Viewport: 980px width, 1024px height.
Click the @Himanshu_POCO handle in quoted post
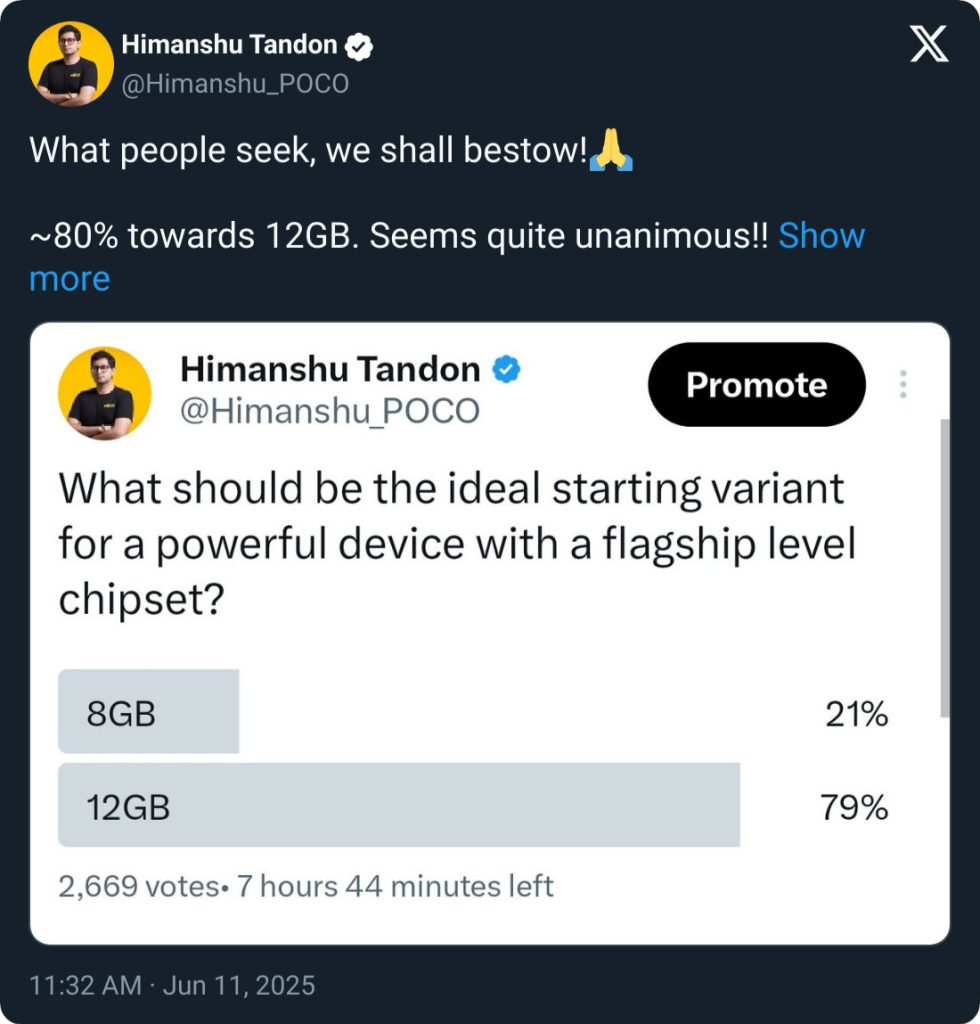[330, 410]
